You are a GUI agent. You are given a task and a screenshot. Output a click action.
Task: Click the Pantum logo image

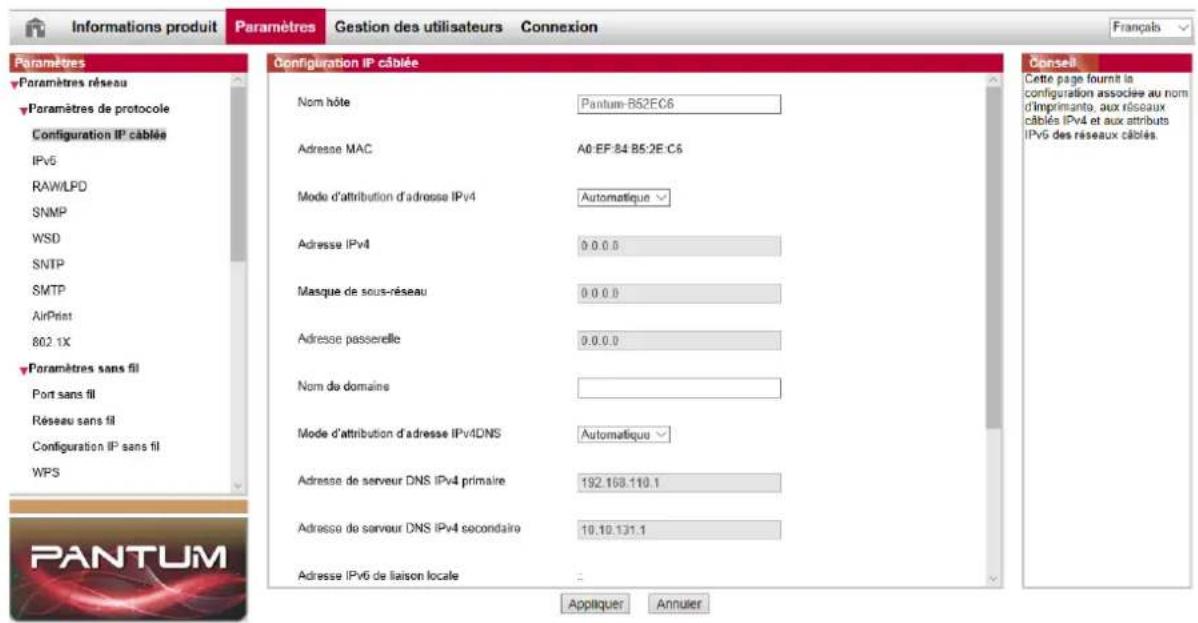128,569
